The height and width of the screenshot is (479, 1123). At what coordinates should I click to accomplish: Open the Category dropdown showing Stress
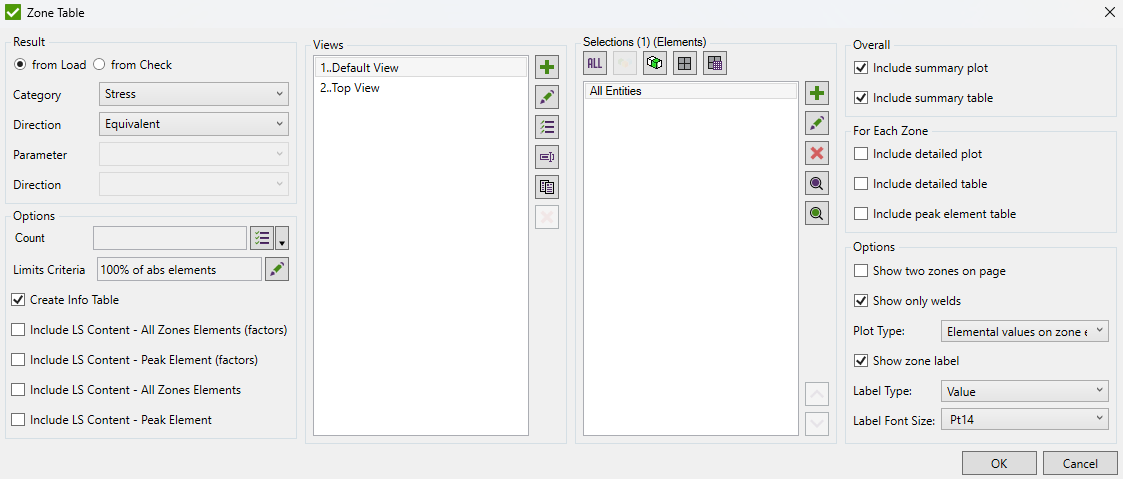(x=194, y=95)
